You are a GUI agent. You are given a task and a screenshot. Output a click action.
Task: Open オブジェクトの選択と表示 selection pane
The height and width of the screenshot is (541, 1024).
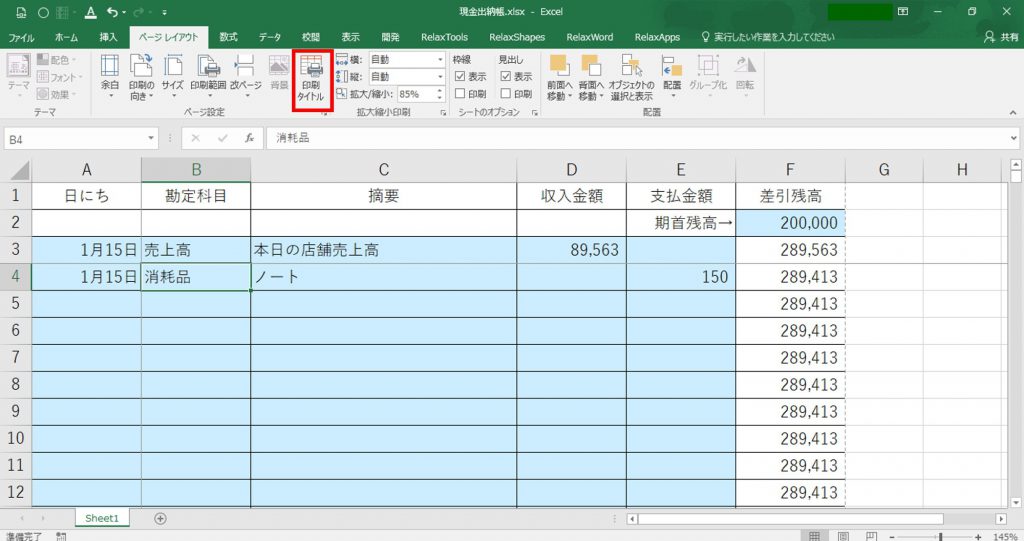coord(632,77)
